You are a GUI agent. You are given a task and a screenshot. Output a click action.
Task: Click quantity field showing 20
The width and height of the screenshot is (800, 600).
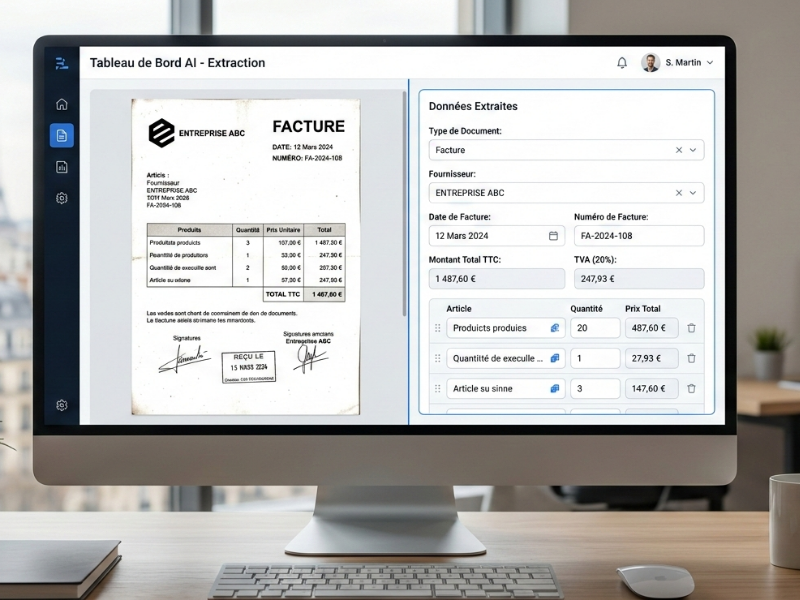(x=594, y=328)
